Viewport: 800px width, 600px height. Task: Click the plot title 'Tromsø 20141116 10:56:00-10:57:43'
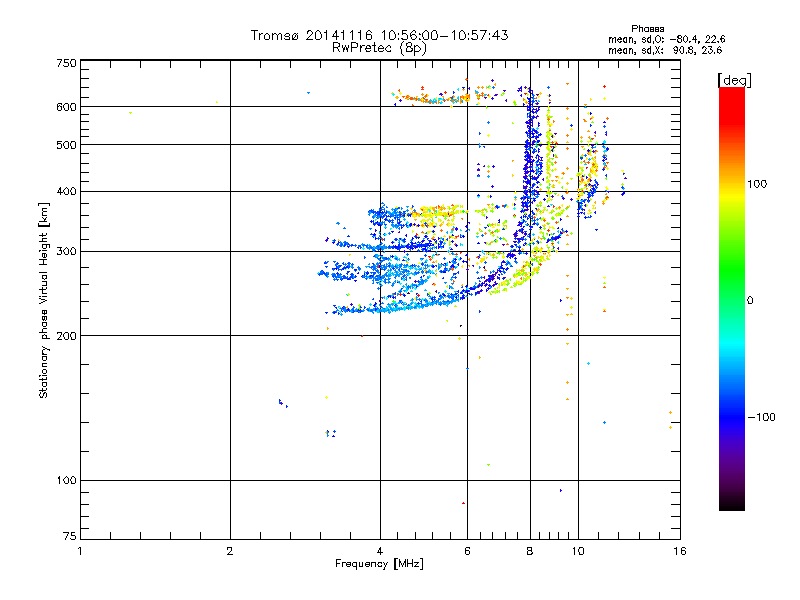[x=379, y=35]
